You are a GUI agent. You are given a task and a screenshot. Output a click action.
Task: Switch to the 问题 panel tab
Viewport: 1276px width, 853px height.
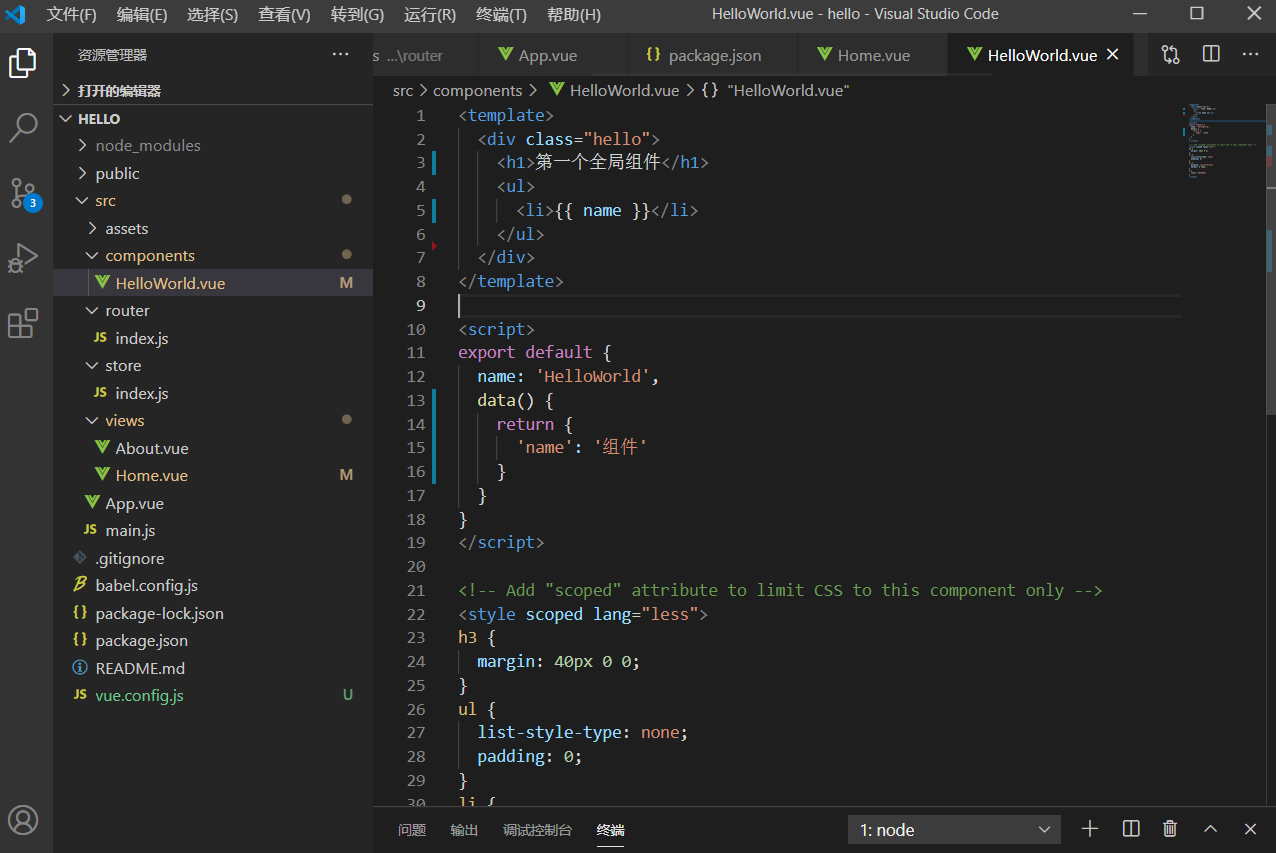coord(412,830)
